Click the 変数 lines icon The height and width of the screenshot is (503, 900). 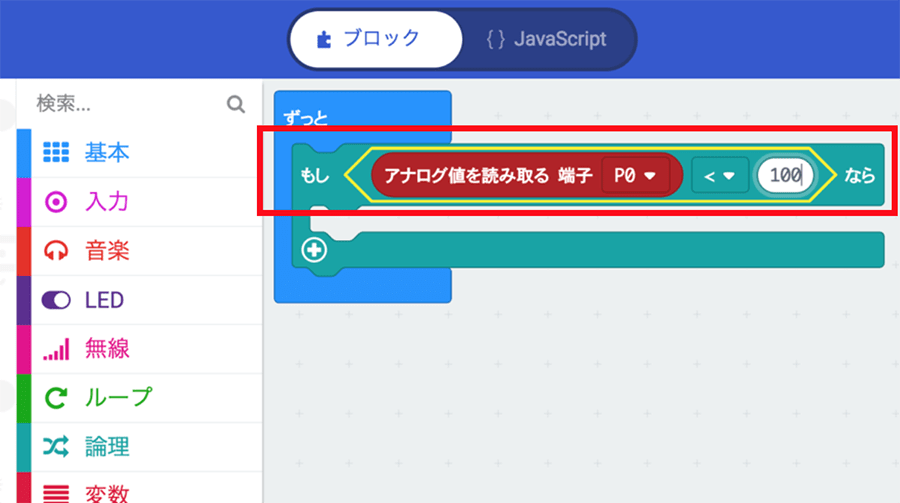click(56, 492)
